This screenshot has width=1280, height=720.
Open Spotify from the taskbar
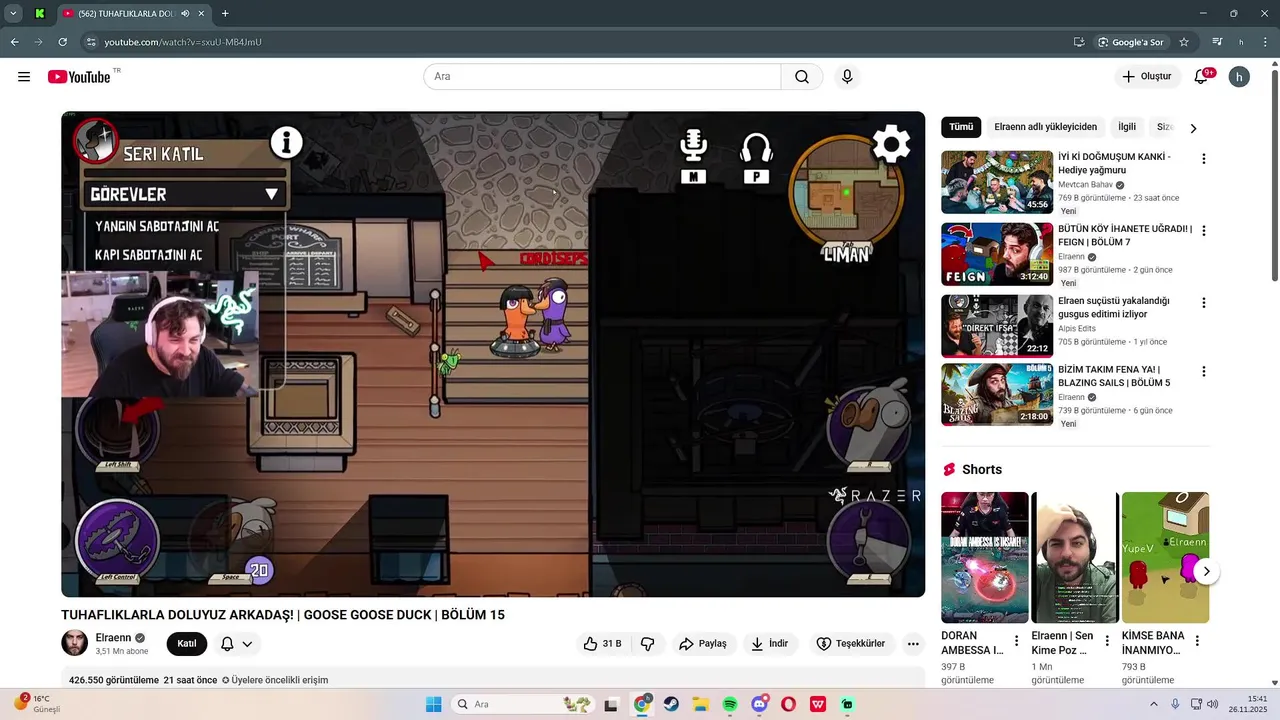coord(730,704)
